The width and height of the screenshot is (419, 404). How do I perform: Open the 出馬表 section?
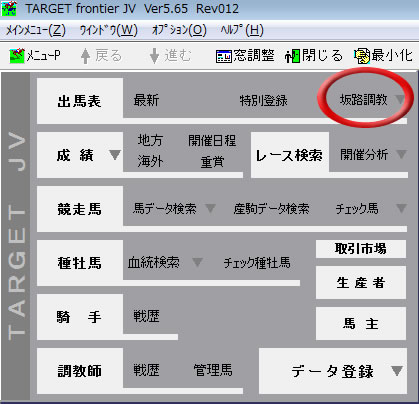click(x=80, y=101)
